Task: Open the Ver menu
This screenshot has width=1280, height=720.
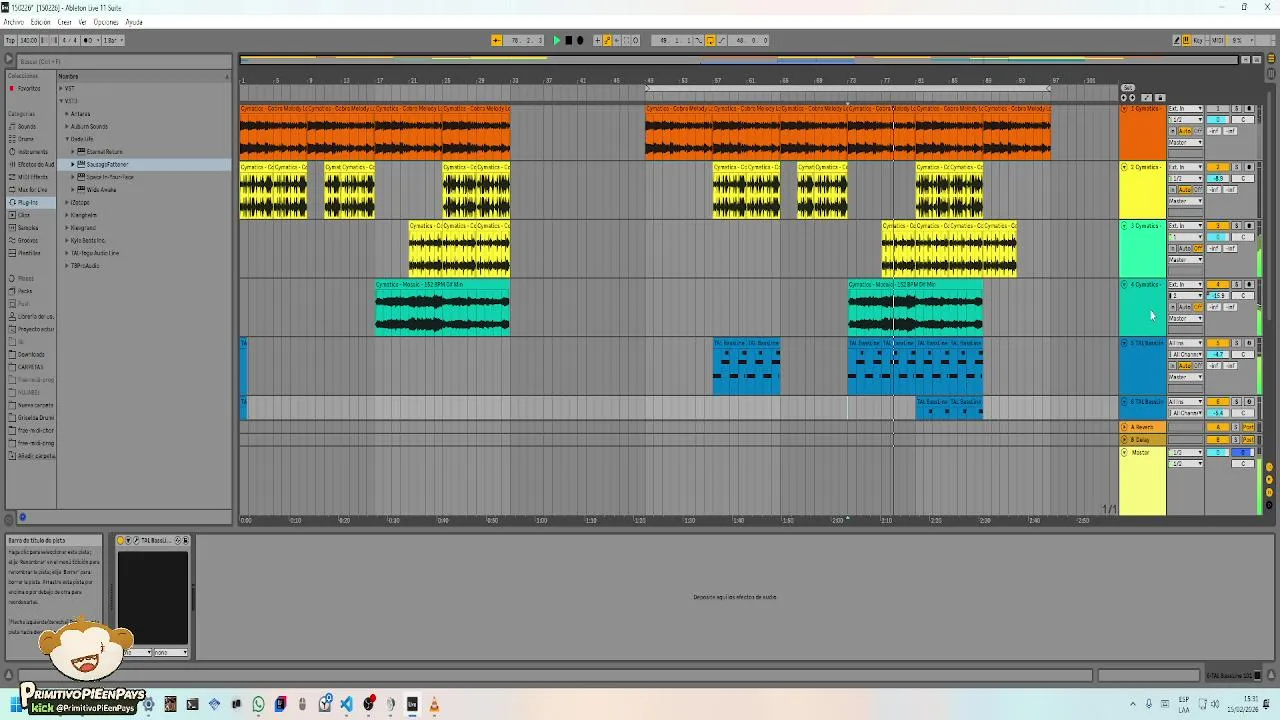Action: [x=84, y=22]
